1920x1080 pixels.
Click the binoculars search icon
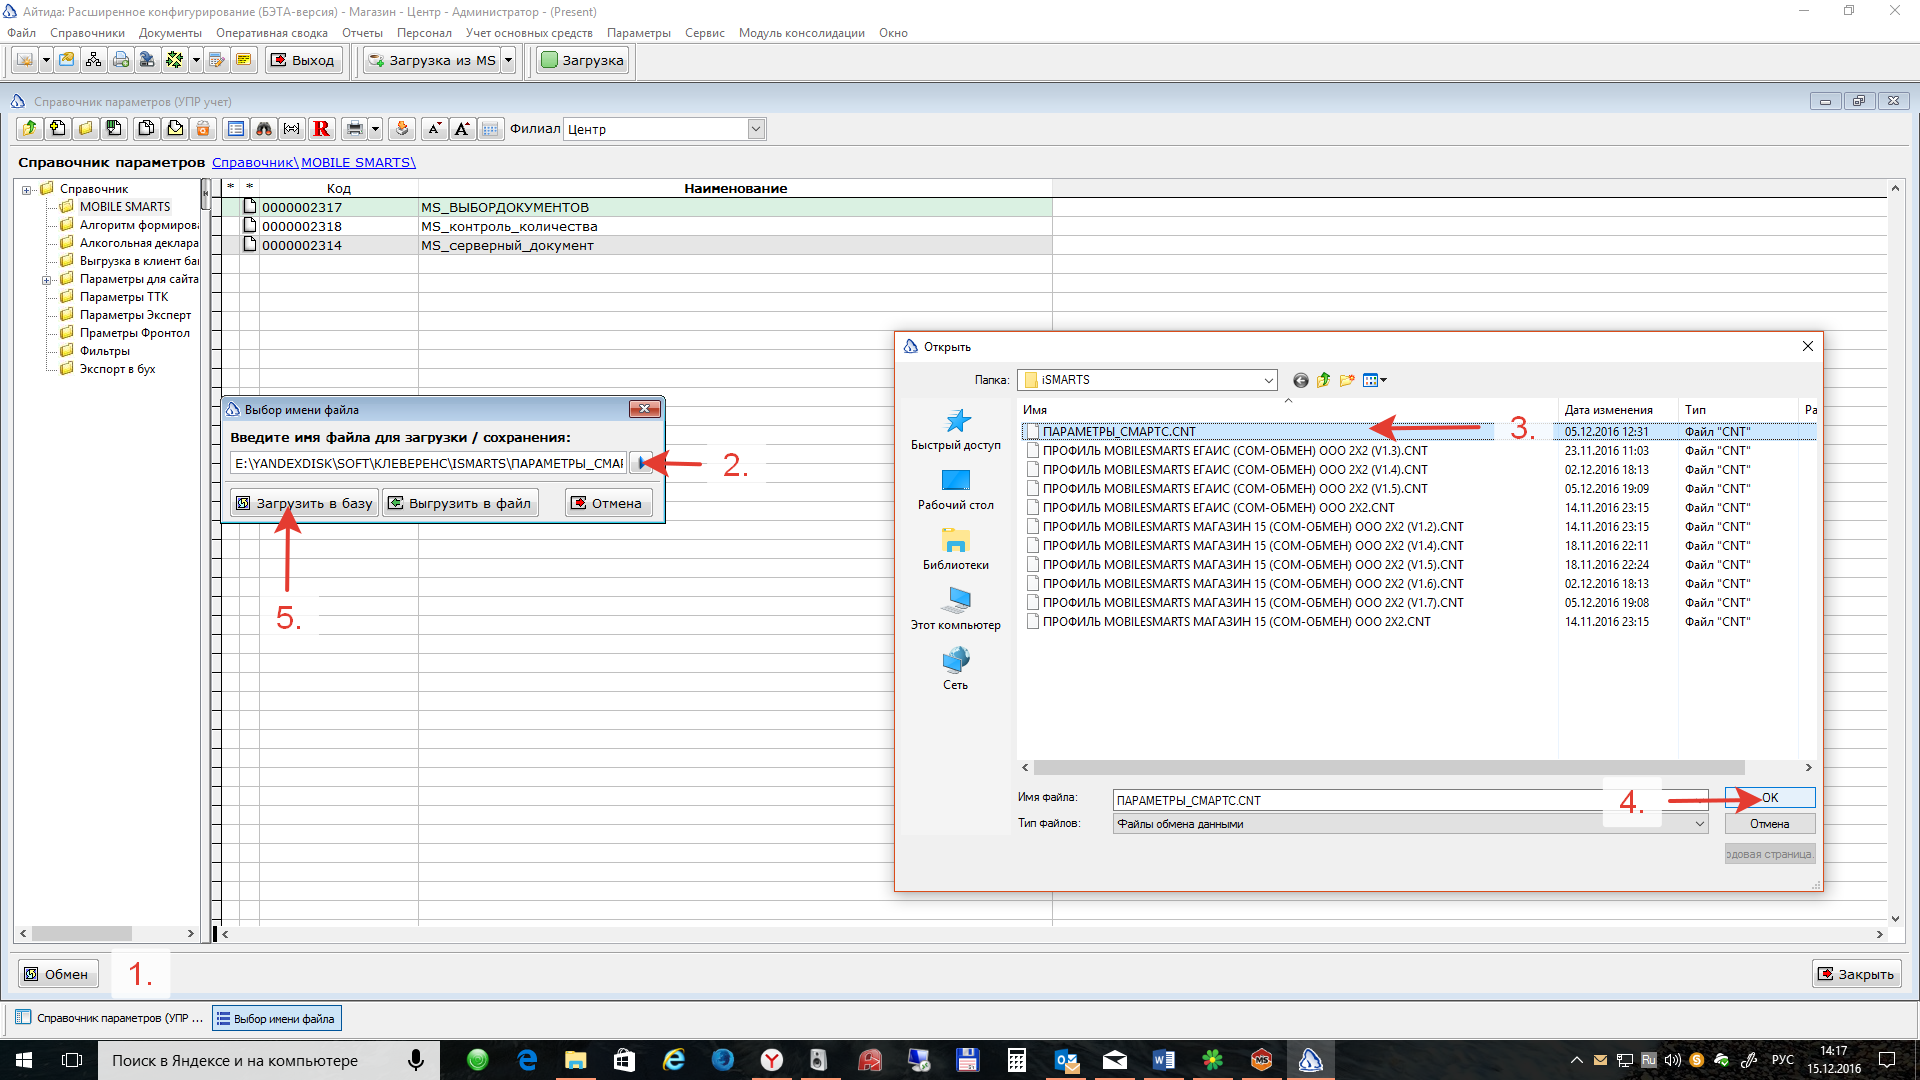(x=264, y=128)
